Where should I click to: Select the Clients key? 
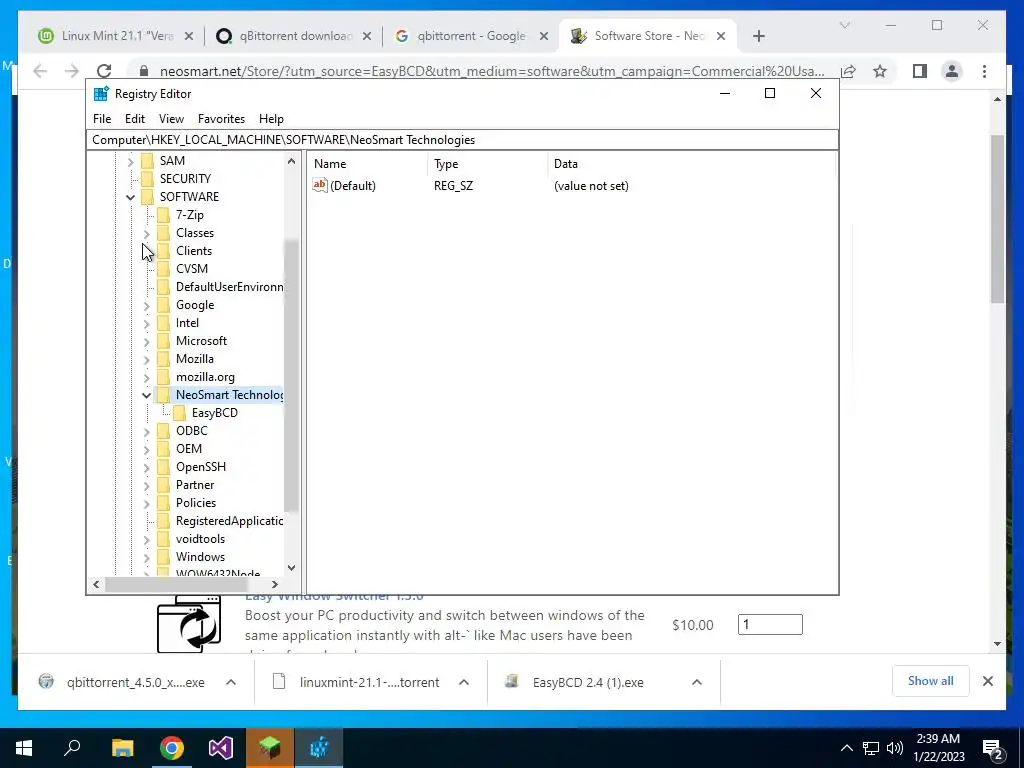(194, 251)
